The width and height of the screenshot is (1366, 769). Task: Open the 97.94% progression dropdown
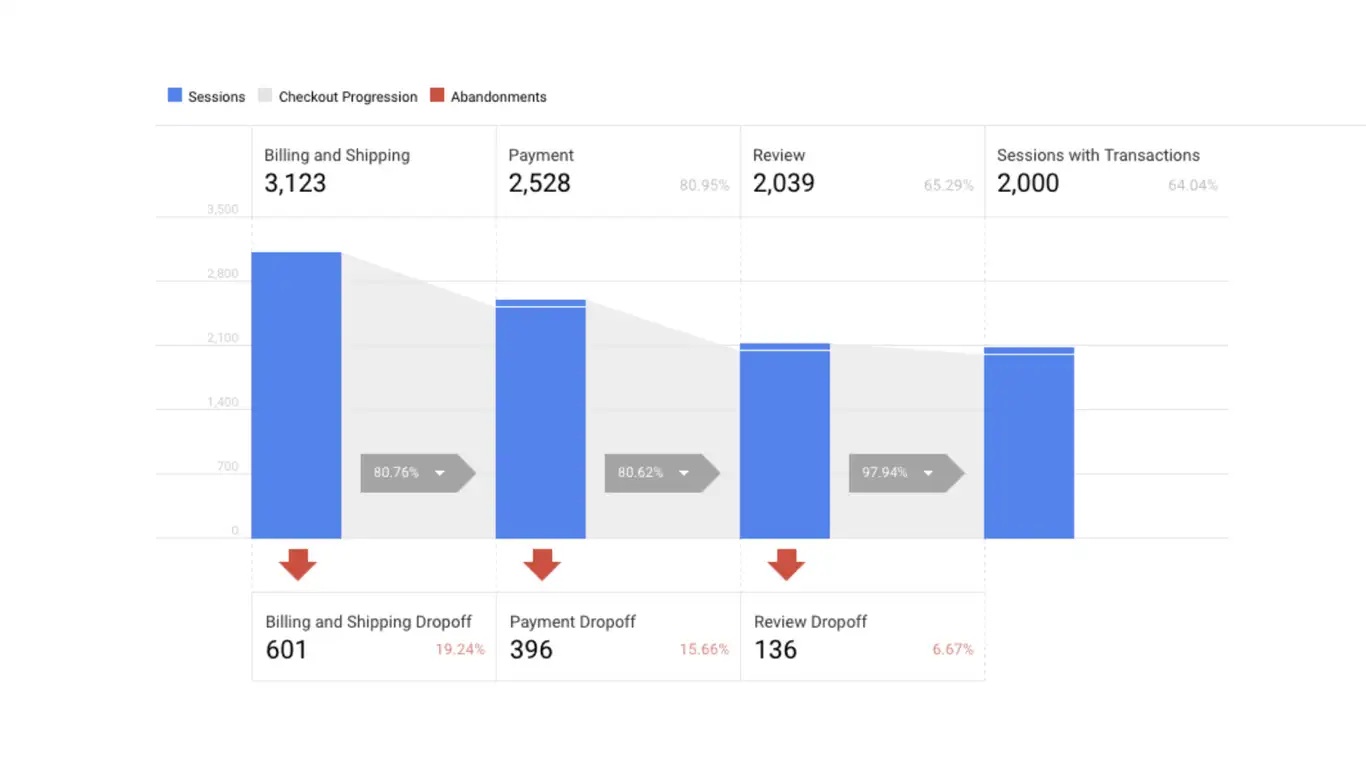(x=928, y=473)
